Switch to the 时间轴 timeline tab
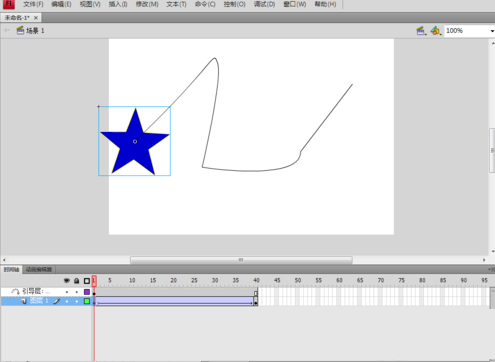495x362 pixels. tap(11, 269)
